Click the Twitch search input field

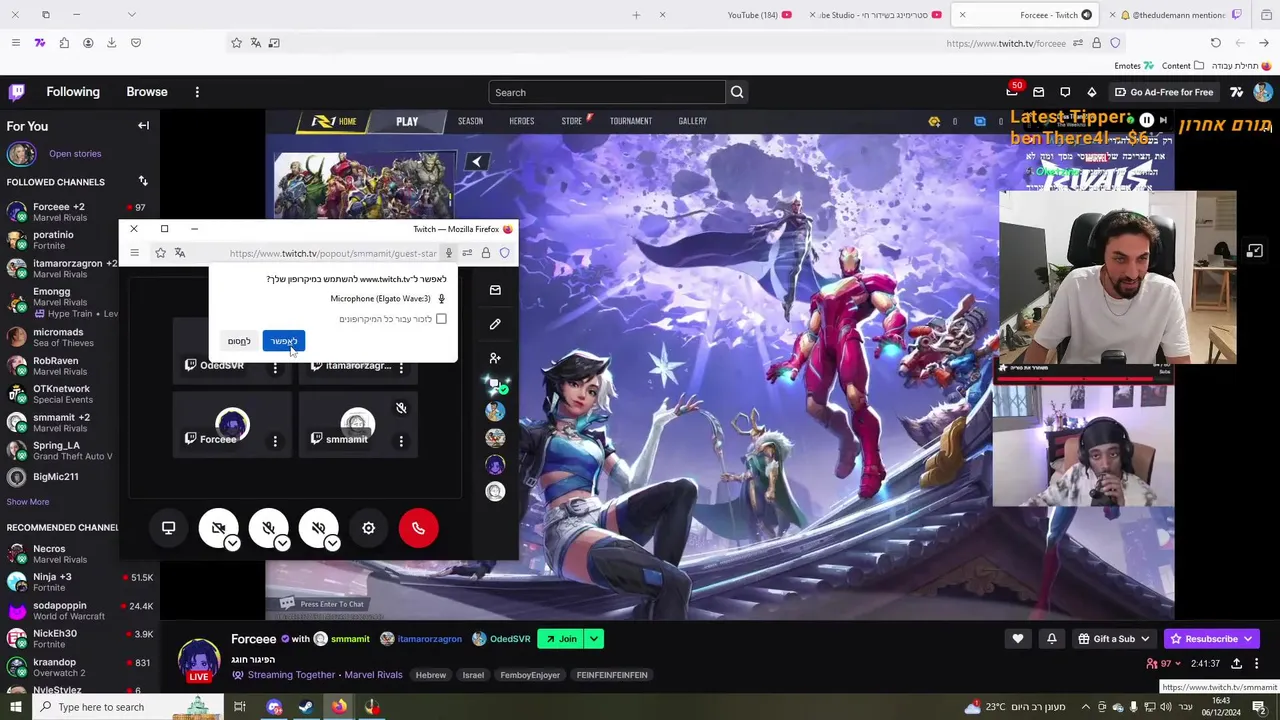pos(607,92)
